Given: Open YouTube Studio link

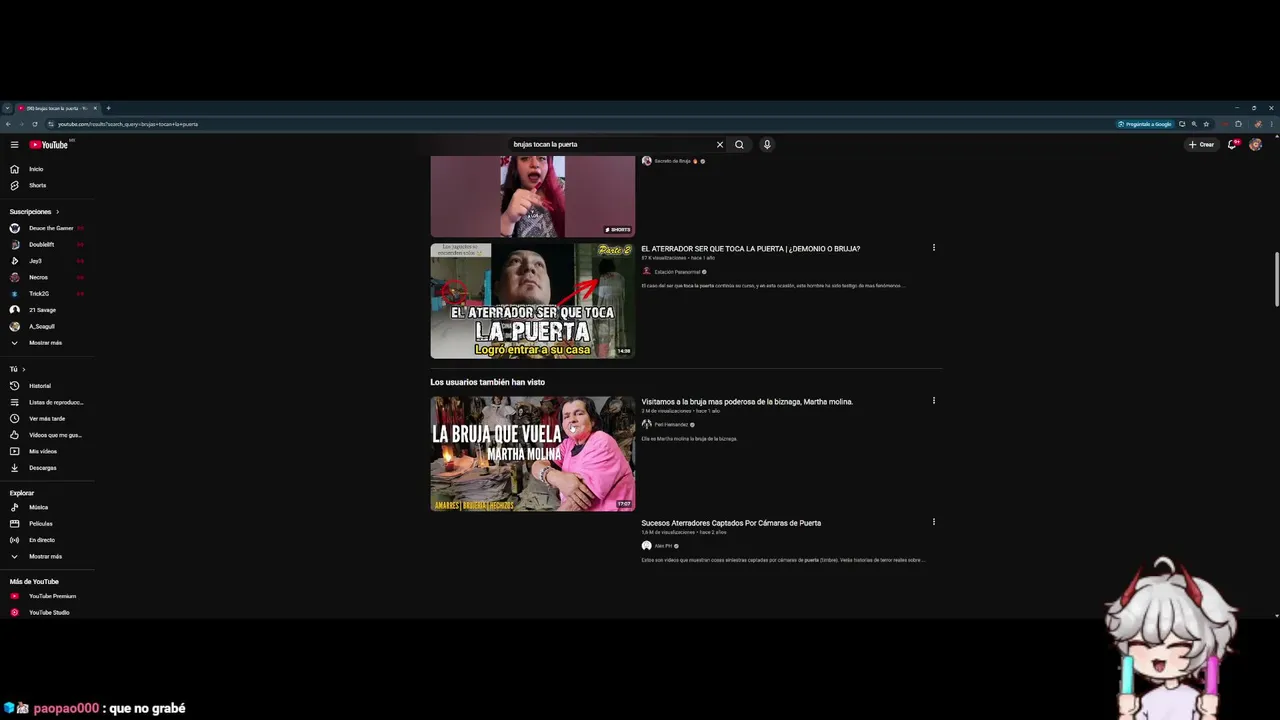Looking at the screenshot, I should coord(47,612).
